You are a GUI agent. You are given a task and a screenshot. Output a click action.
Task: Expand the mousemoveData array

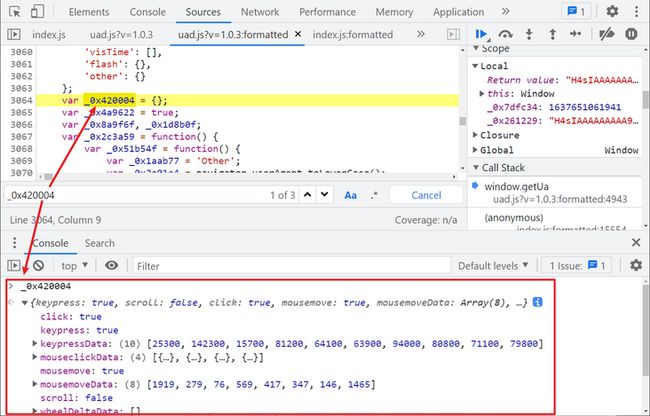tap(35, 384)
